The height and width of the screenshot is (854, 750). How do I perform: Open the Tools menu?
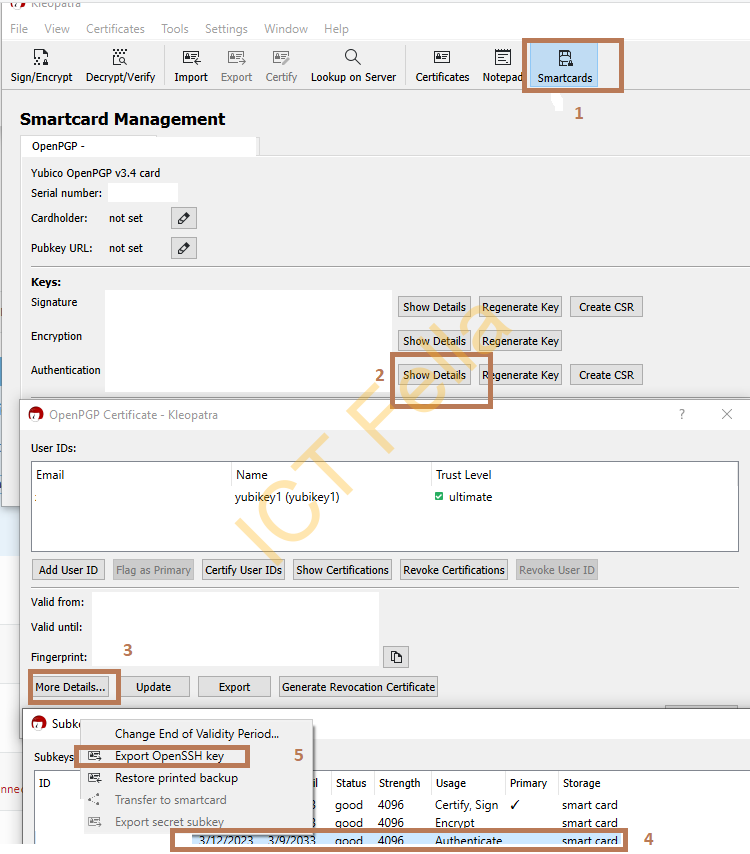pos(175,29)
